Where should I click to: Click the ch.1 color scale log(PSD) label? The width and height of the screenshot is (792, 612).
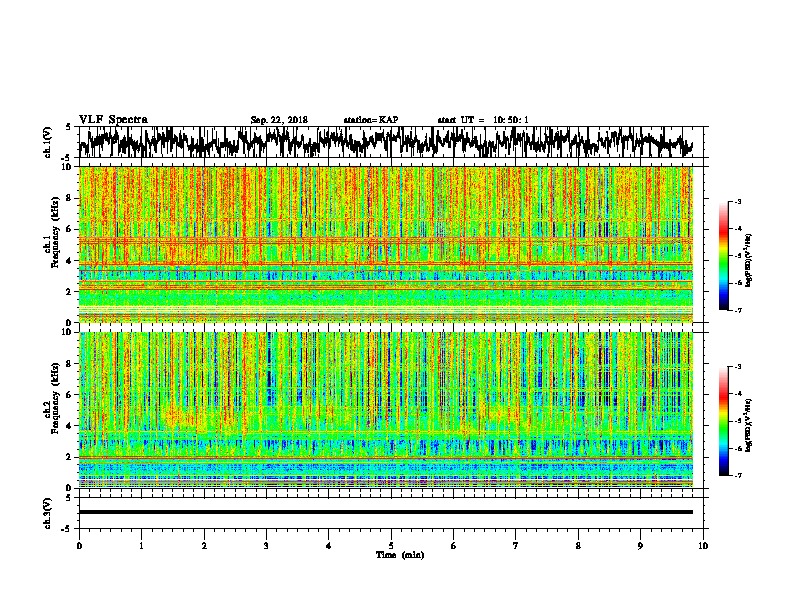(750, 261)
